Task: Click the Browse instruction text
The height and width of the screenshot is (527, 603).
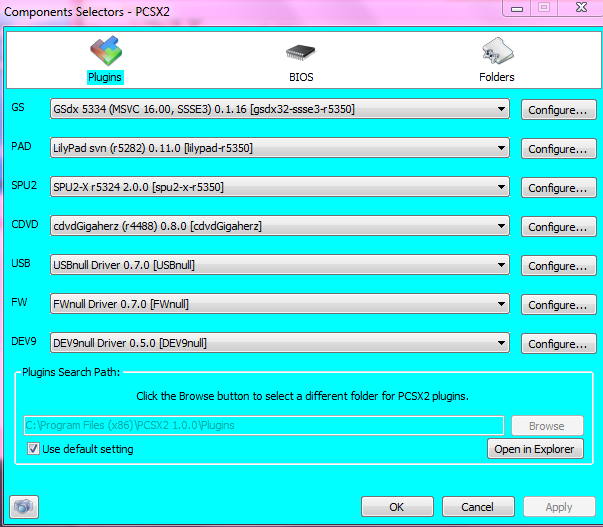Action: tap(302, 396)
